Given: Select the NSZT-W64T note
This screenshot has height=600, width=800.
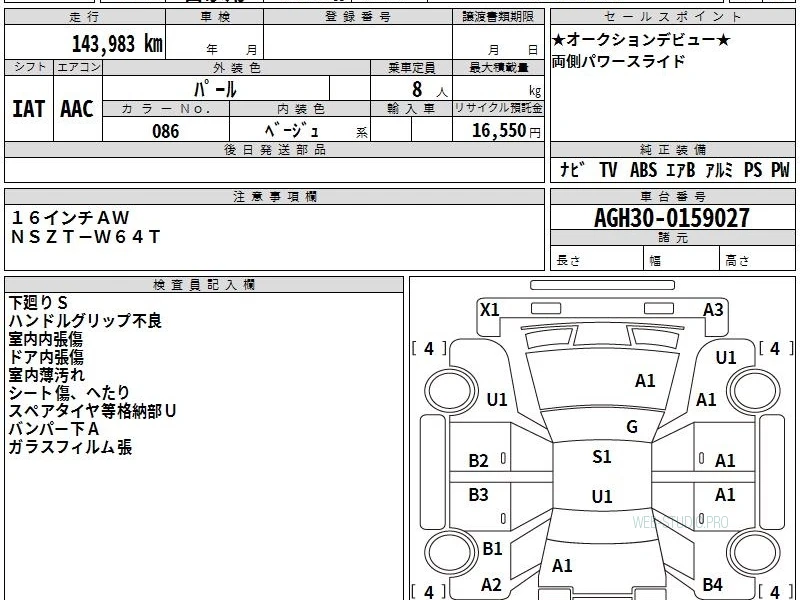Looking at the screenshot, I should [x=85, y=237].
